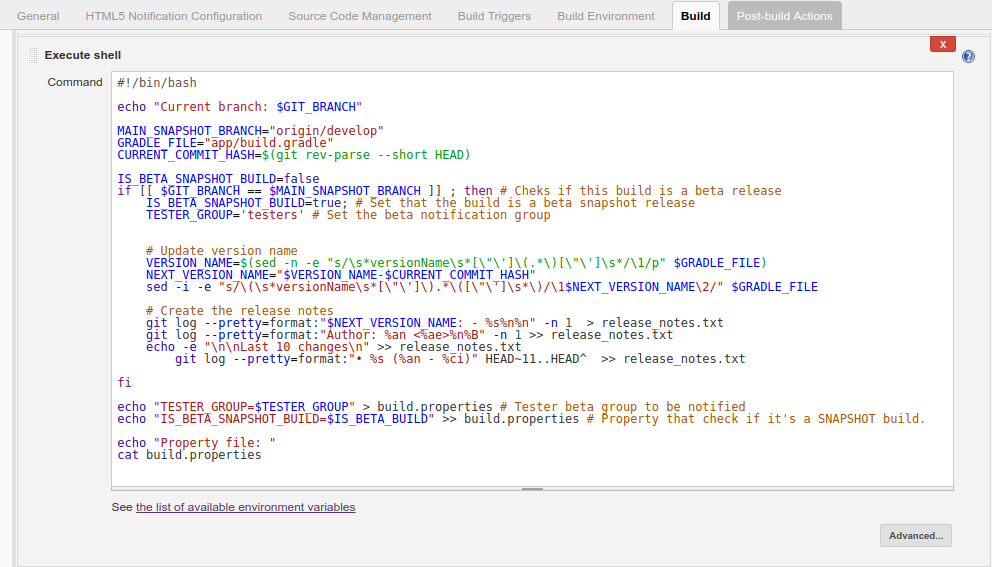Viewport: 992px width, 567px height.
Task: Open the General tab
Action: [x=38, y=16]
